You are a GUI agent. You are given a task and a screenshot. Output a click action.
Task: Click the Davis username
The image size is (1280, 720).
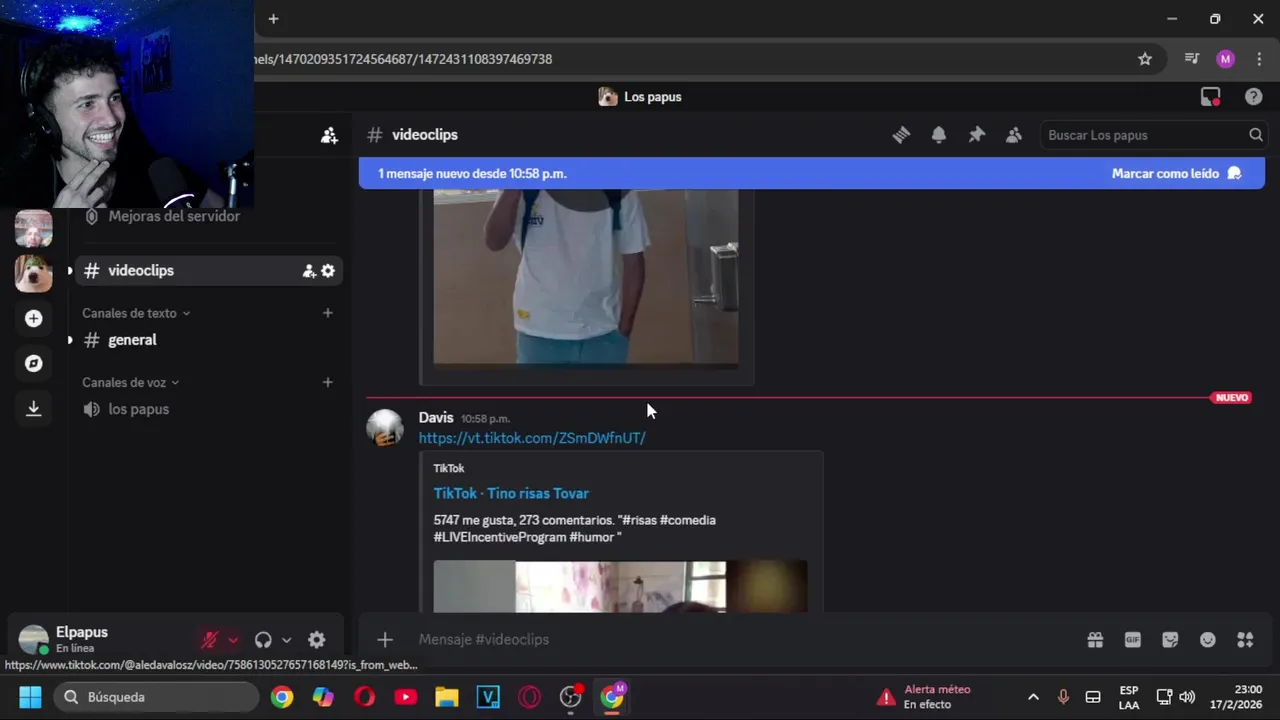tap(436, 418)
